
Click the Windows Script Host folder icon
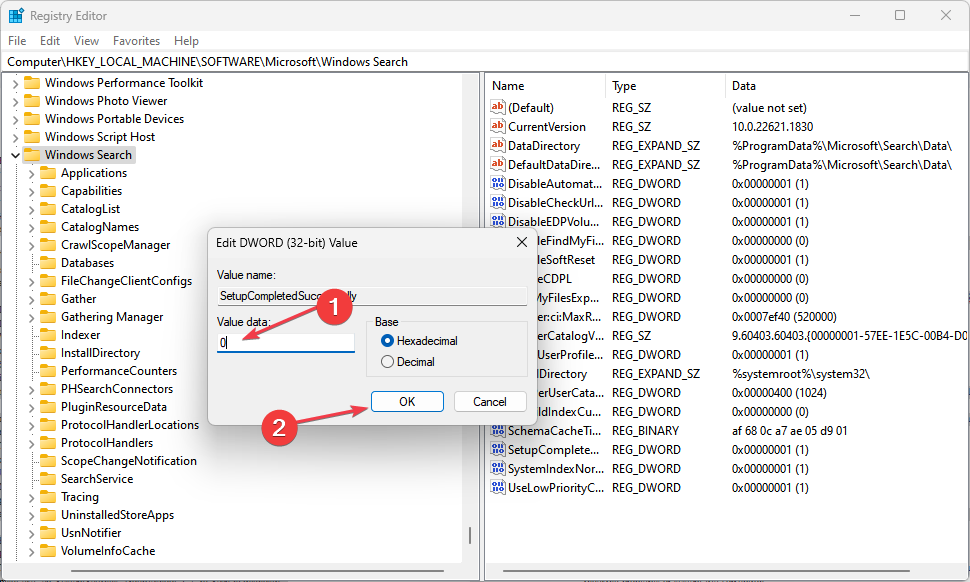[32, 137]
